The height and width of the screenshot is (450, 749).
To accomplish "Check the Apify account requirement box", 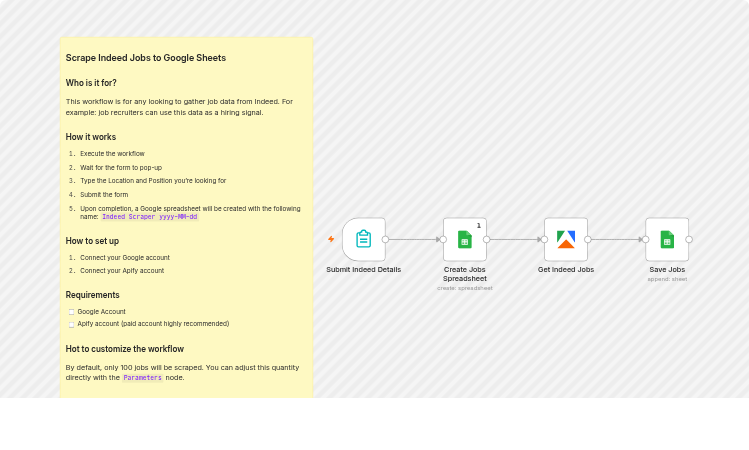I will [x=71, y=325].
